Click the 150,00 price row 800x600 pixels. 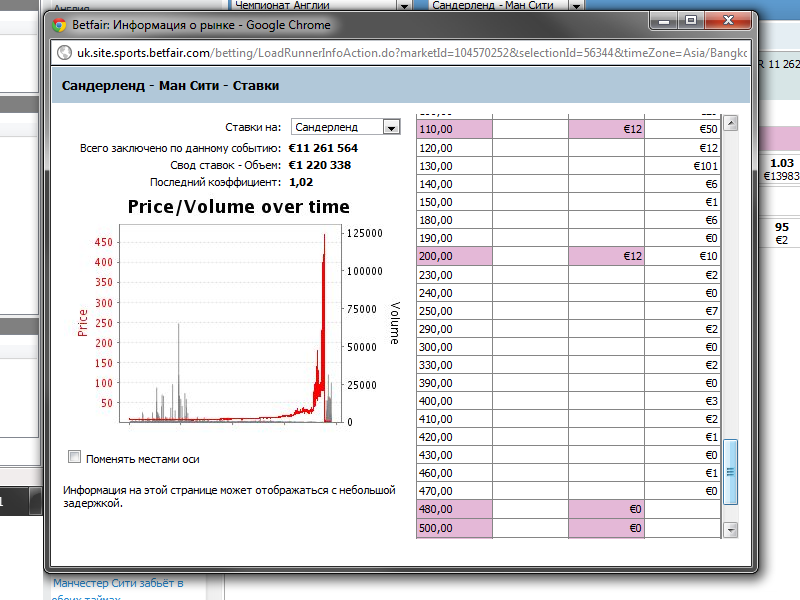(x=568, y=202)
